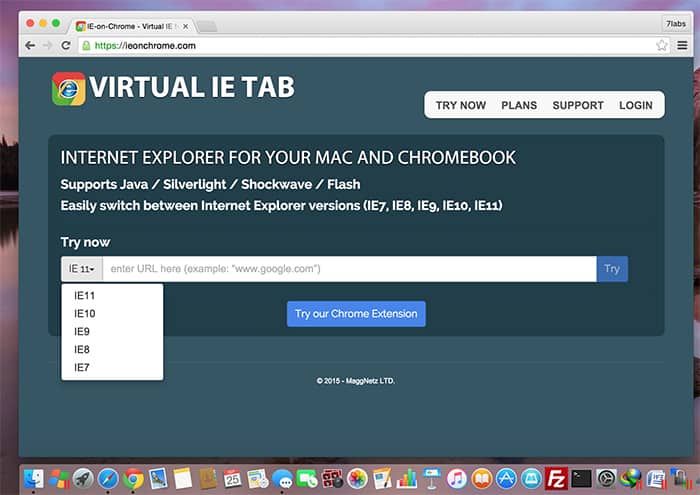Open FaceTime in the dock
The width and height of the screenshot is (700, 495).
point(307,479)
